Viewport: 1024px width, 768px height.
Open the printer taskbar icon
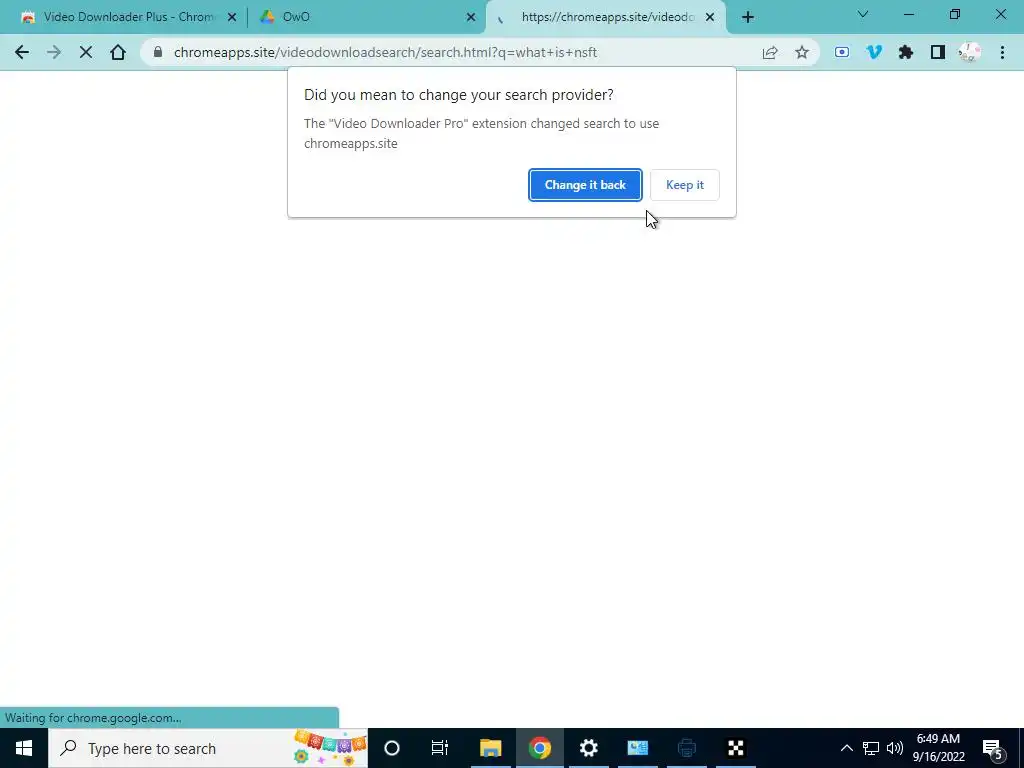pos(686,748)
